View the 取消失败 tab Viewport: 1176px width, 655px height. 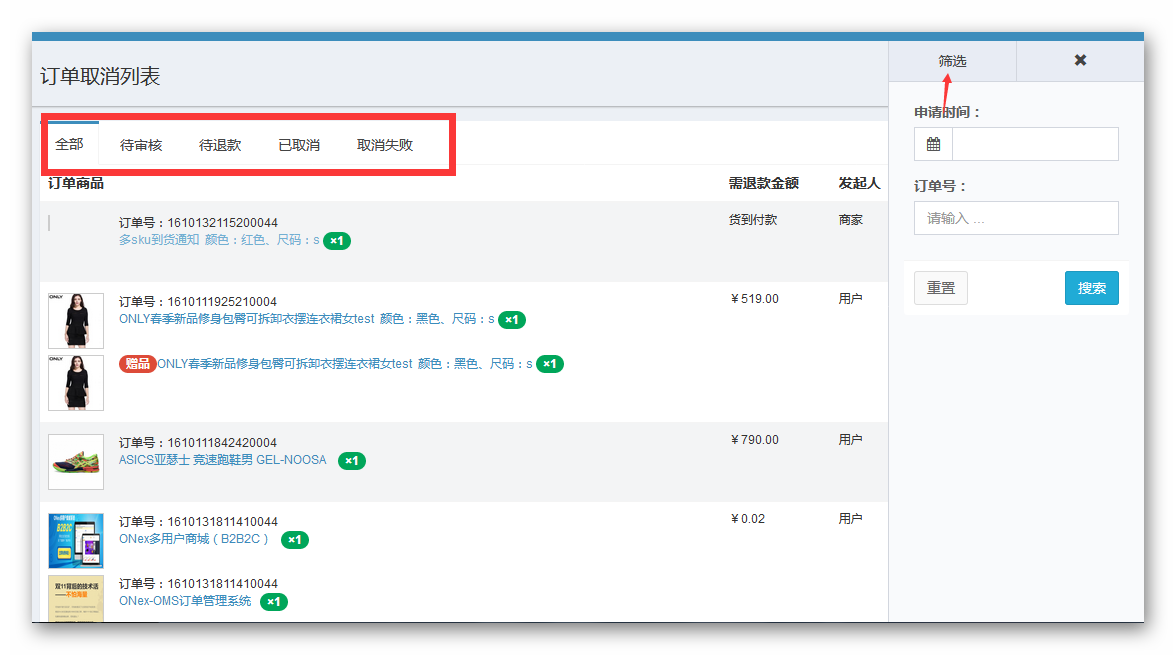[x=385, y=145]
